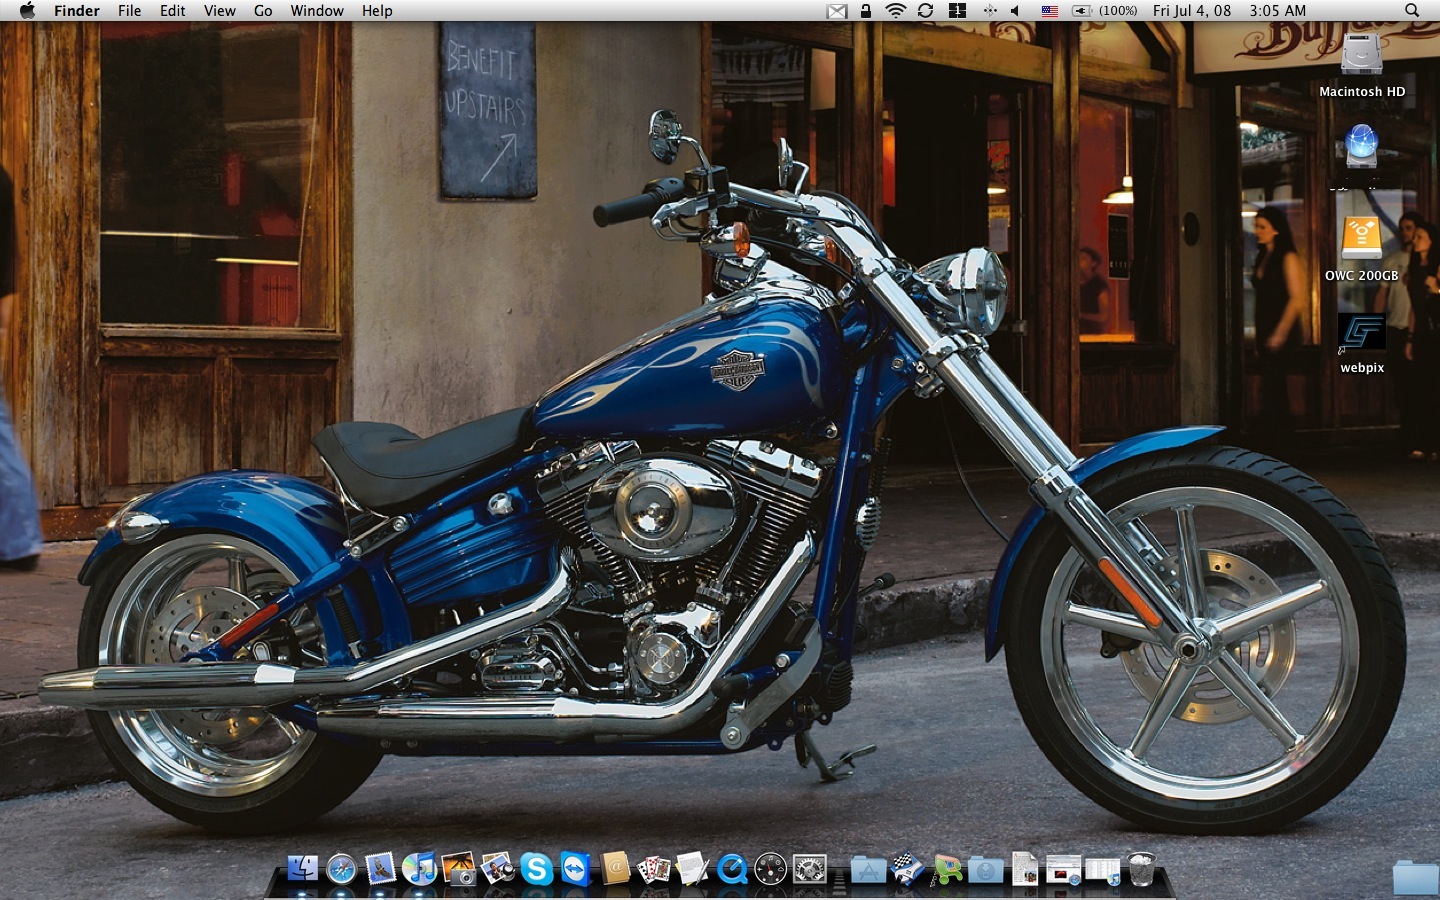Open the Edit menu
This screenshot has width=1440, height=900.
click(x=173, y=10)
